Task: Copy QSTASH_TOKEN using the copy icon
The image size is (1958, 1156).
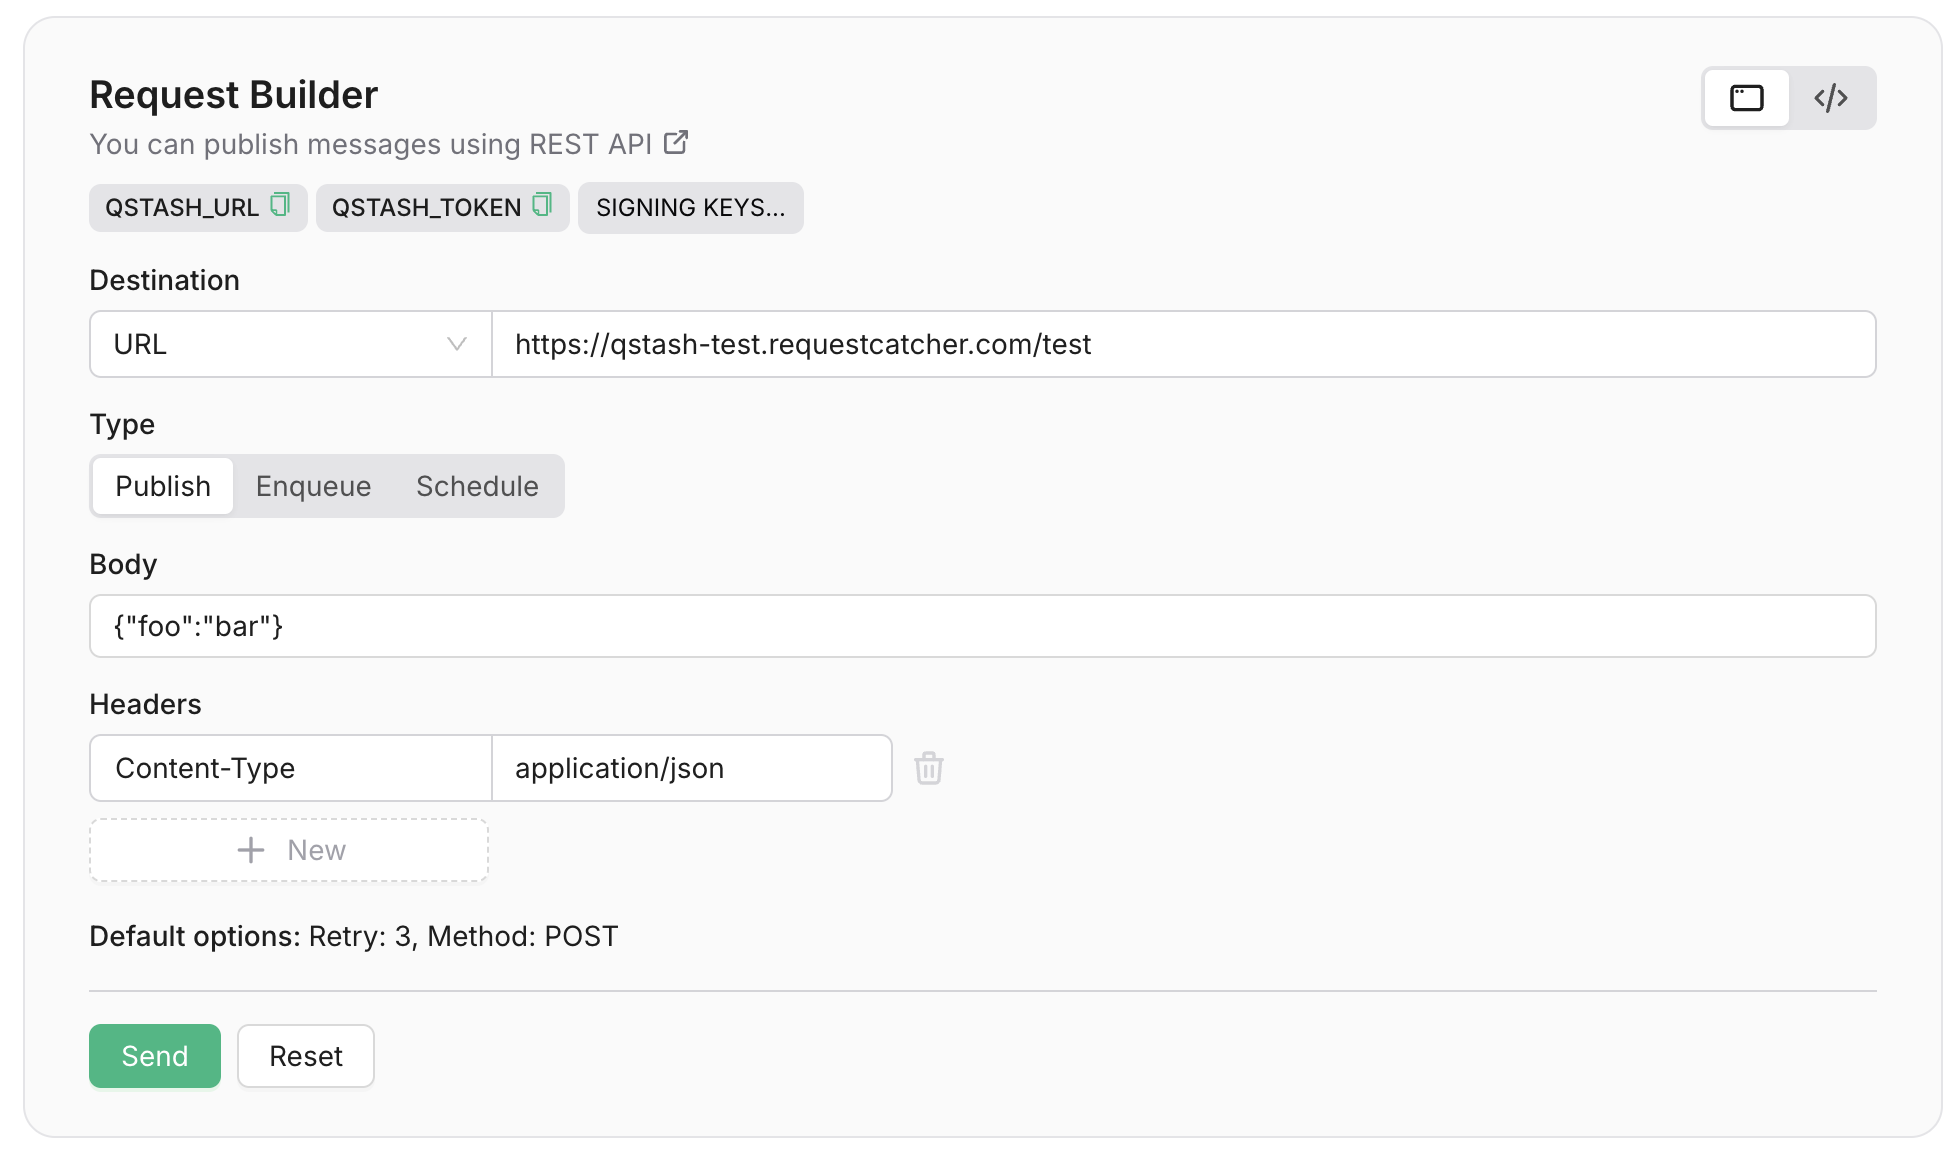Action: click(x=542, y=205)
